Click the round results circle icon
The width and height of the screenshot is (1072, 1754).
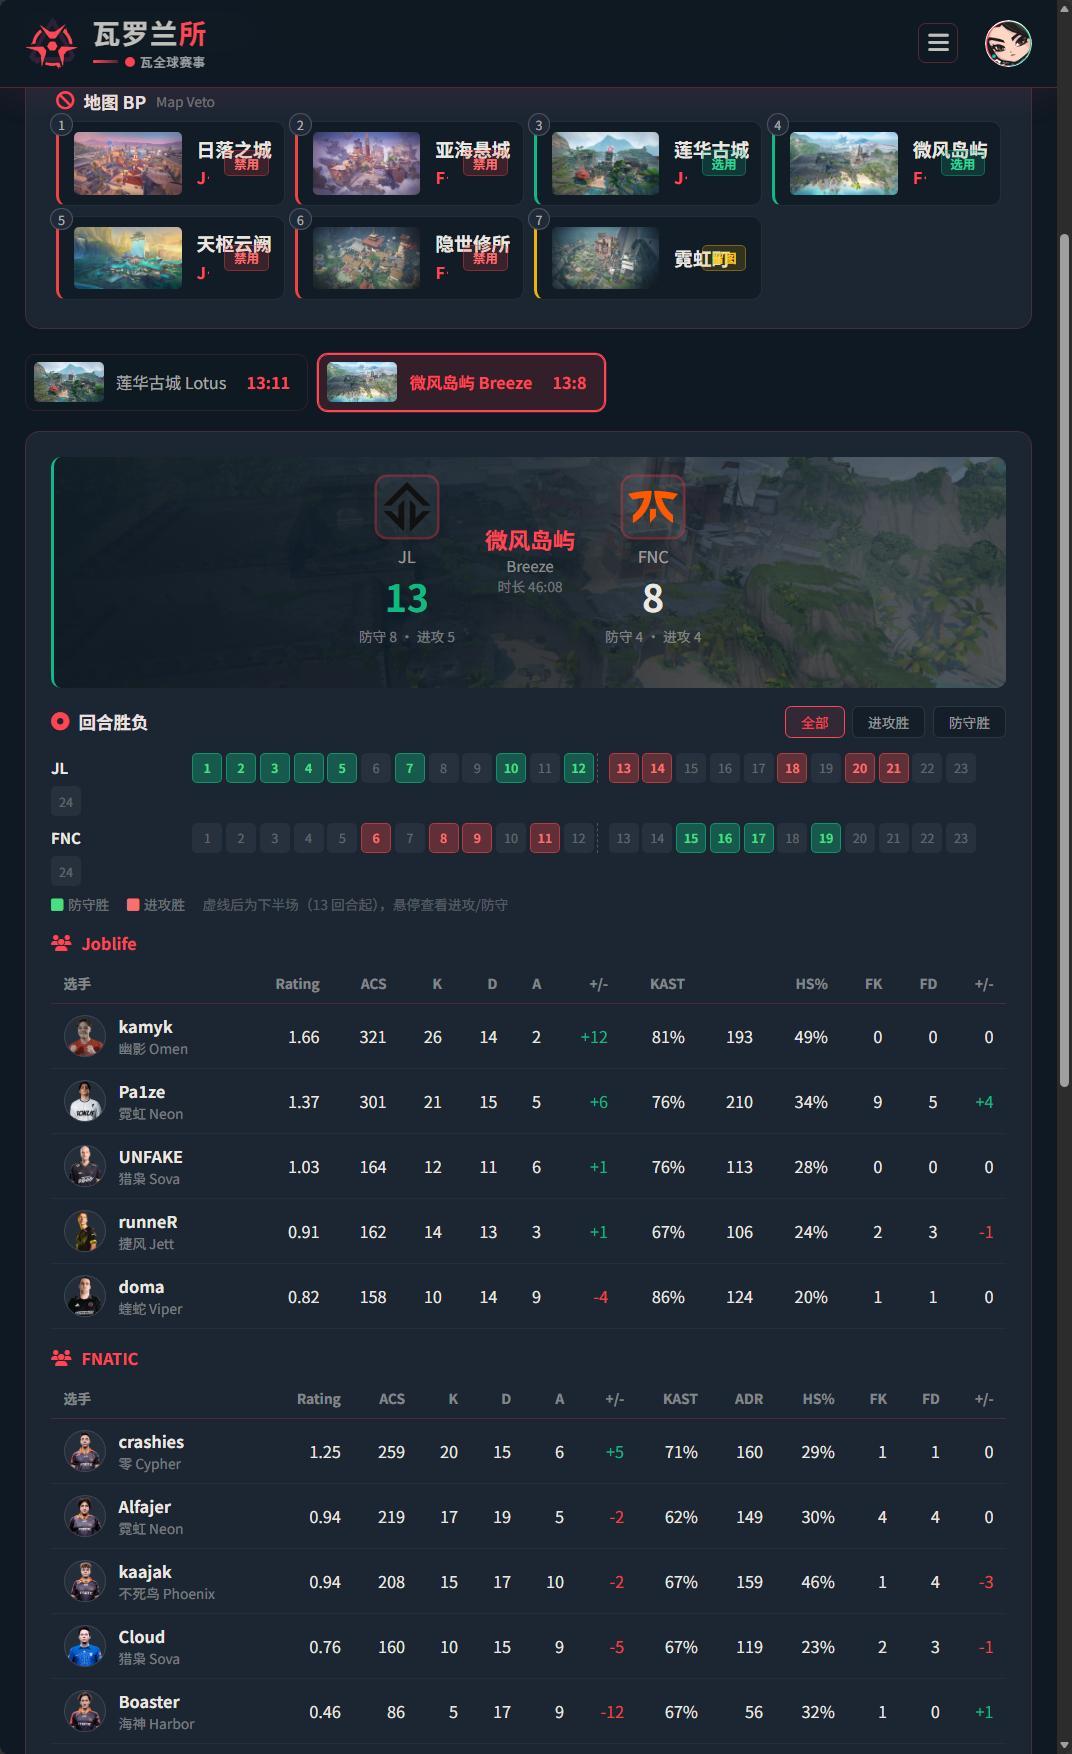click(x=60, y=722)
